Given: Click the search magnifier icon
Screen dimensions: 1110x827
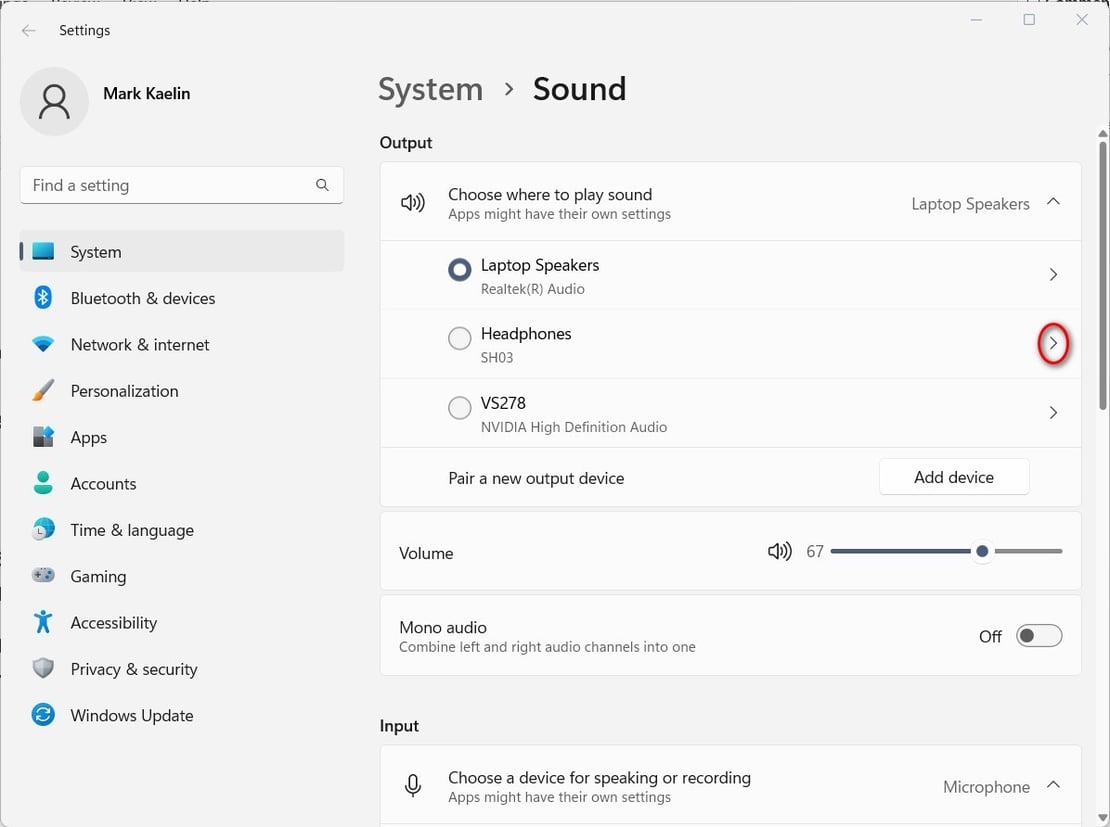Looking at the screenshot, I should click(x=322, y=185).
